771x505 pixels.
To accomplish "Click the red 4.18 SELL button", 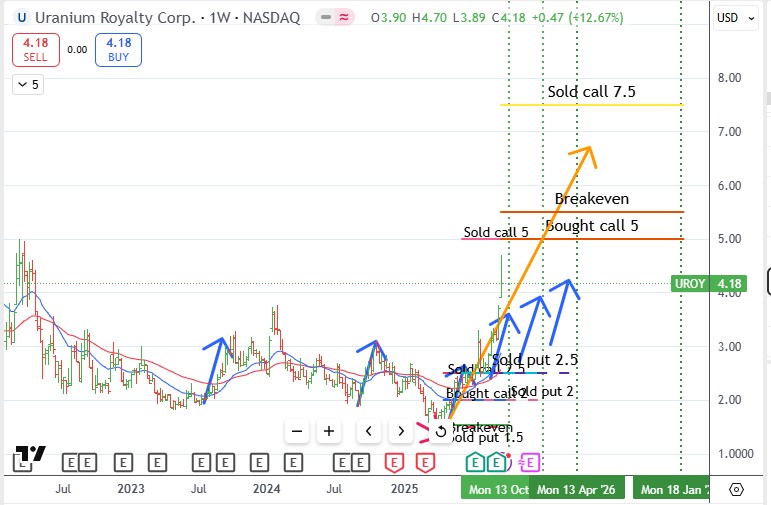I will 36,50.
